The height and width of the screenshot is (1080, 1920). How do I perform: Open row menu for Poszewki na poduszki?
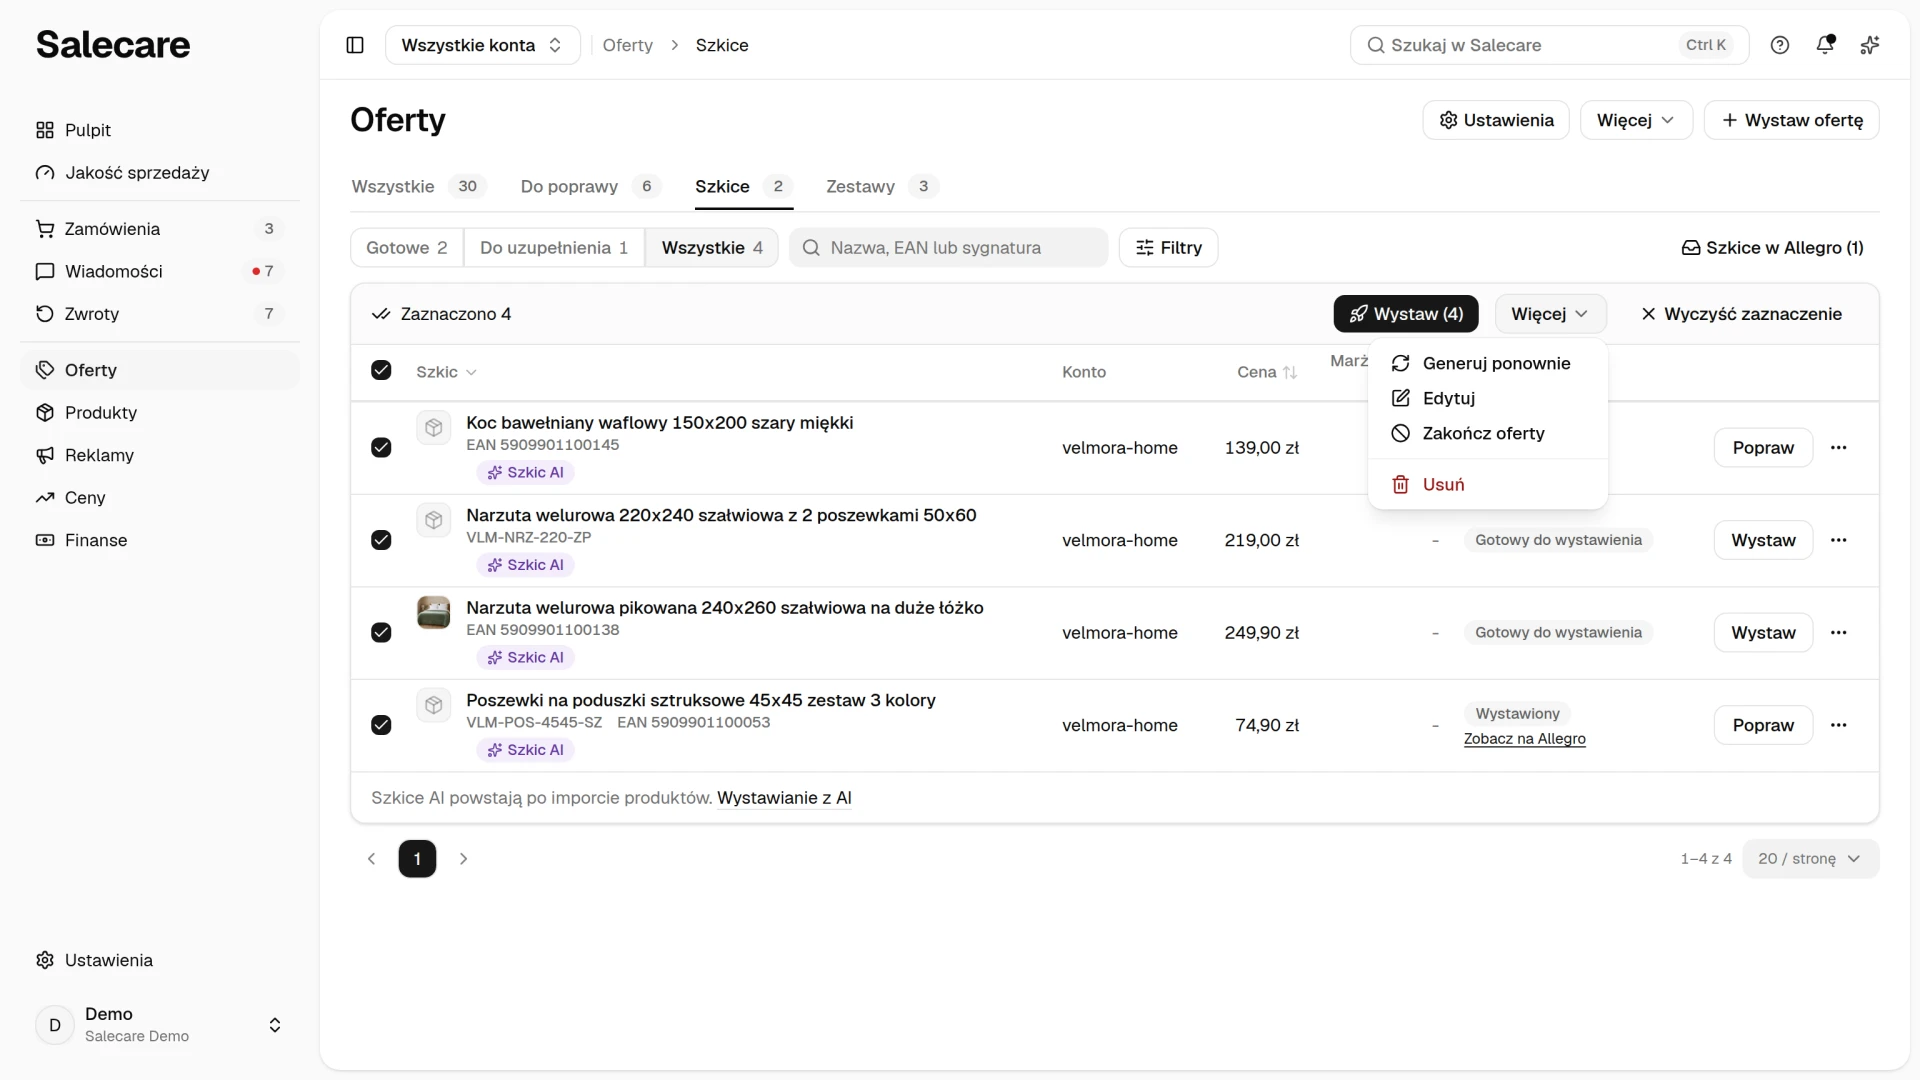point(1838,725)
